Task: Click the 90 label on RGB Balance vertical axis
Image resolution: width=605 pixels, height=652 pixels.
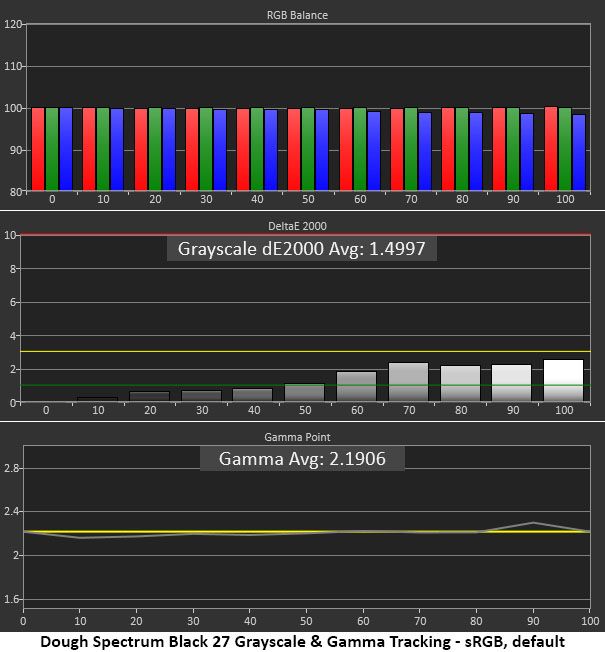Action: [x=16, y=150]
